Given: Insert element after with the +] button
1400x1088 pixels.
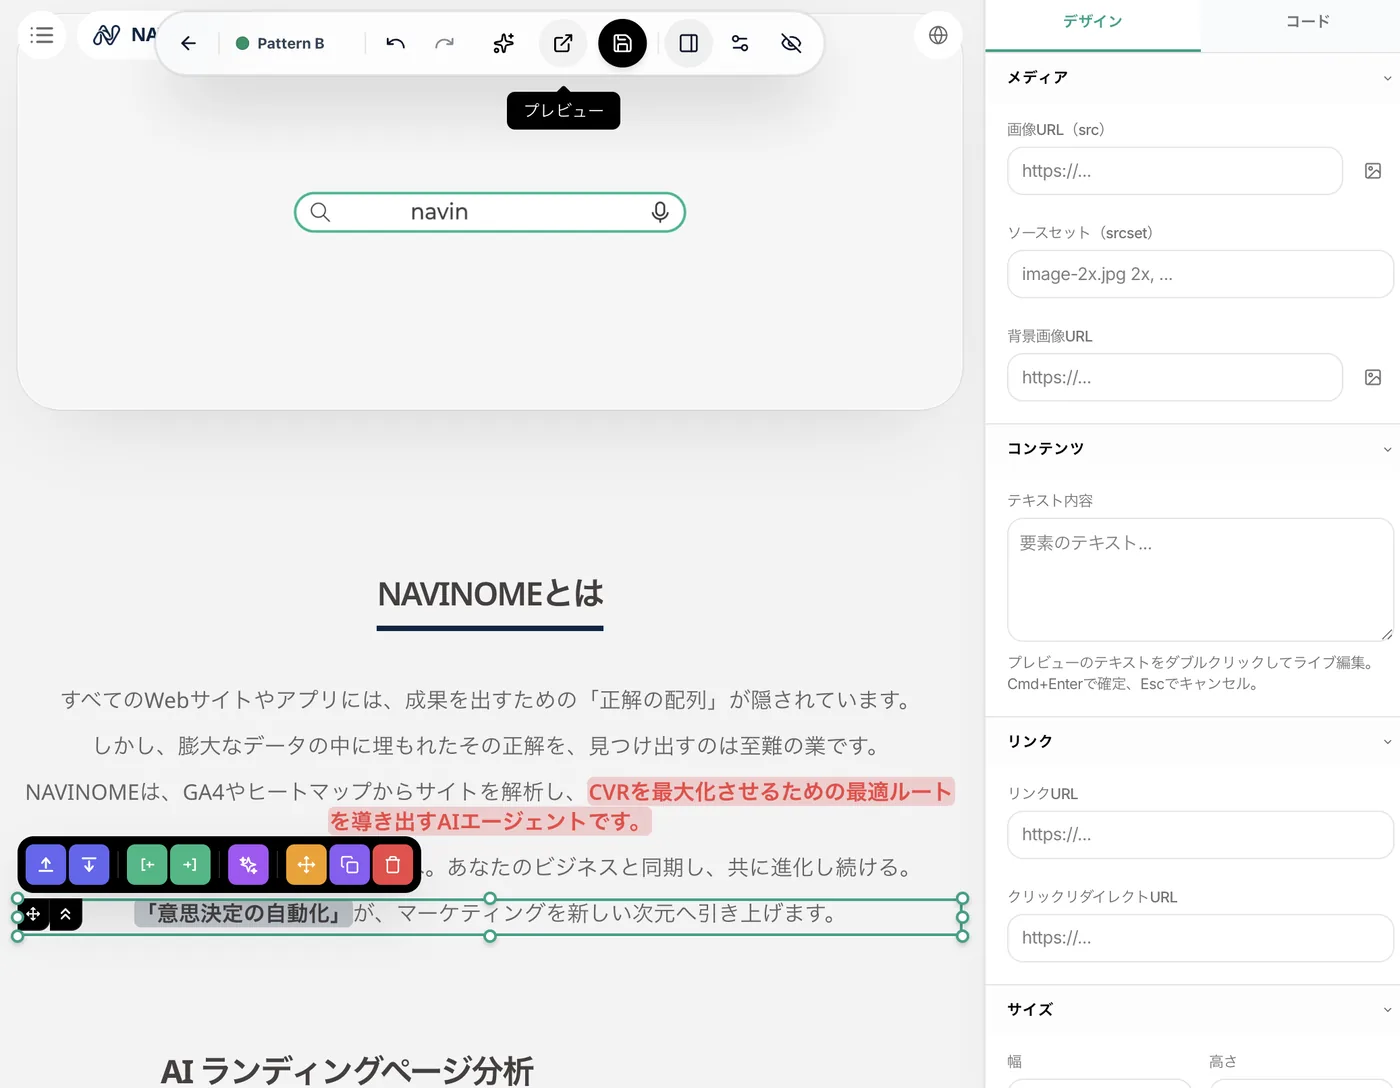Looking at the screenshot, I should point(190,865).
